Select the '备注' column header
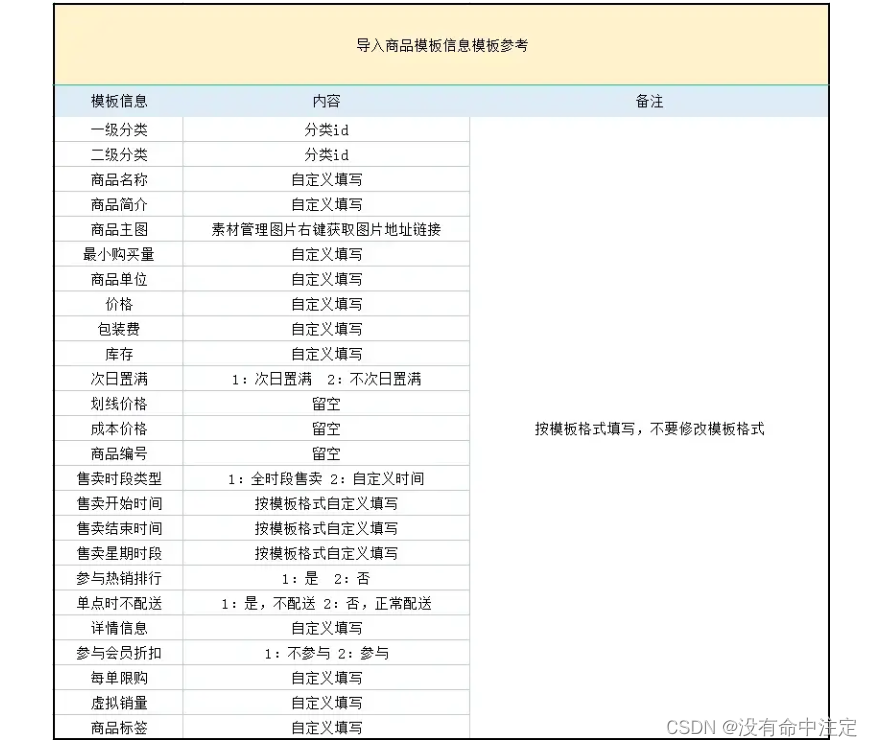 pyautogui.click(x=649, y=101)
